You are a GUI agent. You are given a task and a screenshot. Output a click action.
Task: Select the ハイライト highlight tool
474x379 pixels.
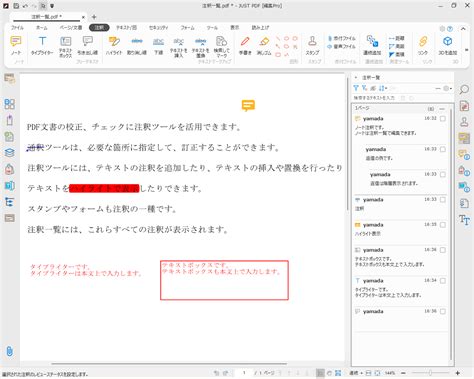[114, 45]
